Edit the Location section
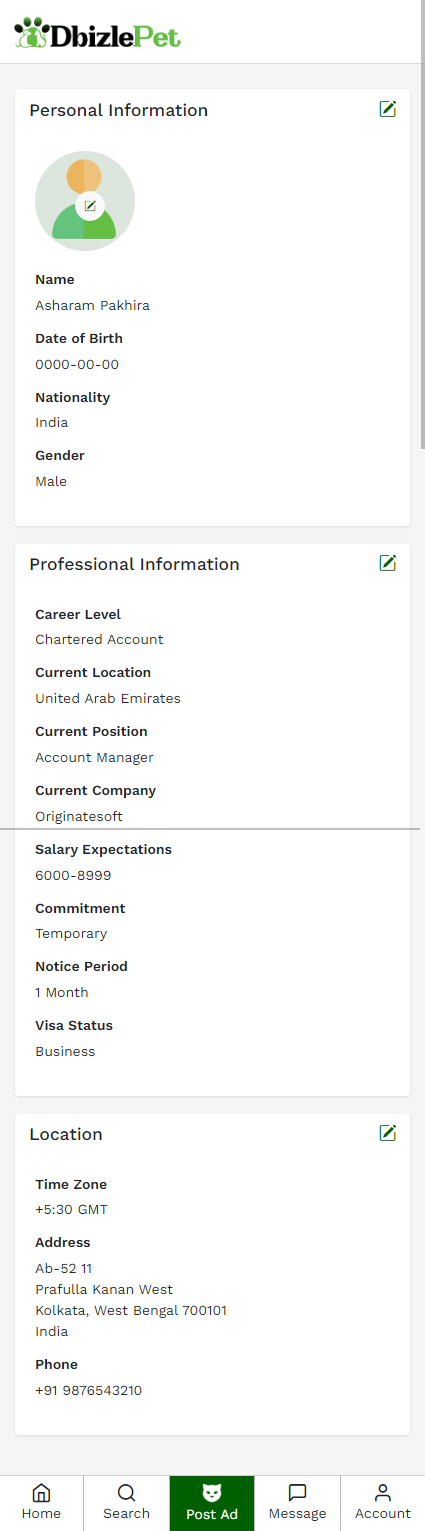Viewport: 425px width, 1531px height. point(388,1133)
